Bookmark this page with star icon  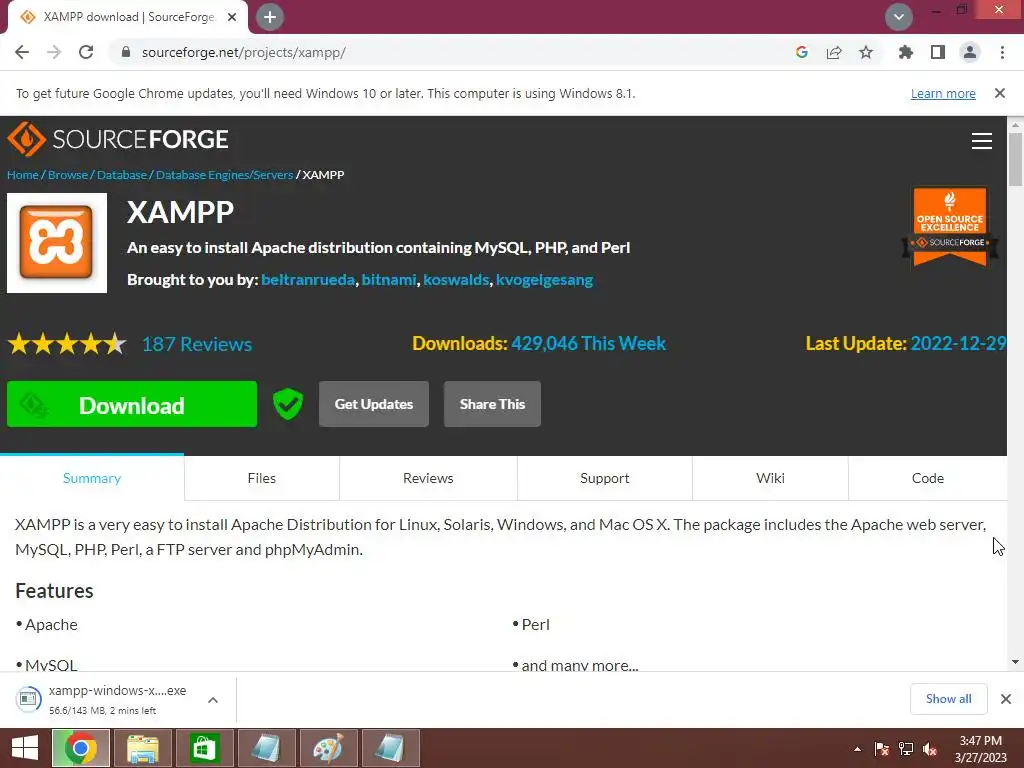point(866,52)
